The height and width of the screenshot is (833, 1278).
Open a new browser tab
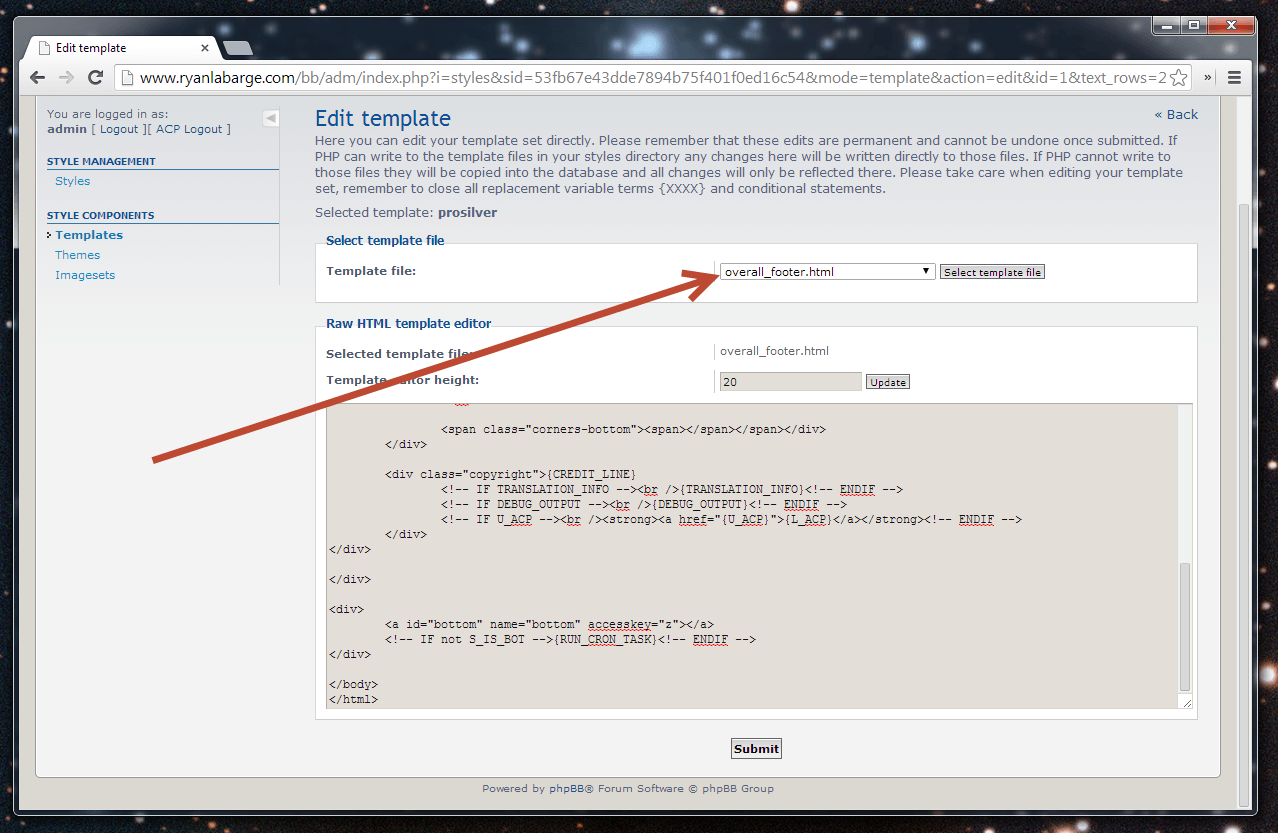[238, 48]
